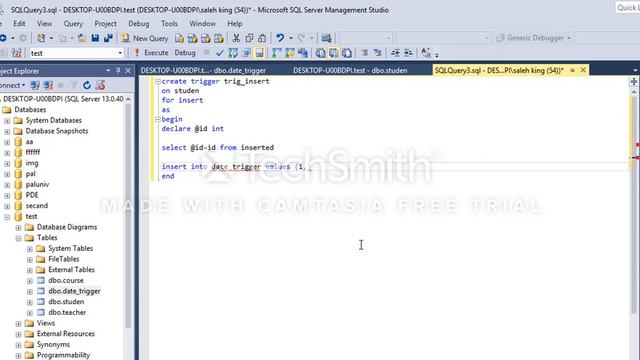The width and height of the screenshot is (640, 360).
Task: Click the Quick Launch search box
Action: (x=628, y=8)
